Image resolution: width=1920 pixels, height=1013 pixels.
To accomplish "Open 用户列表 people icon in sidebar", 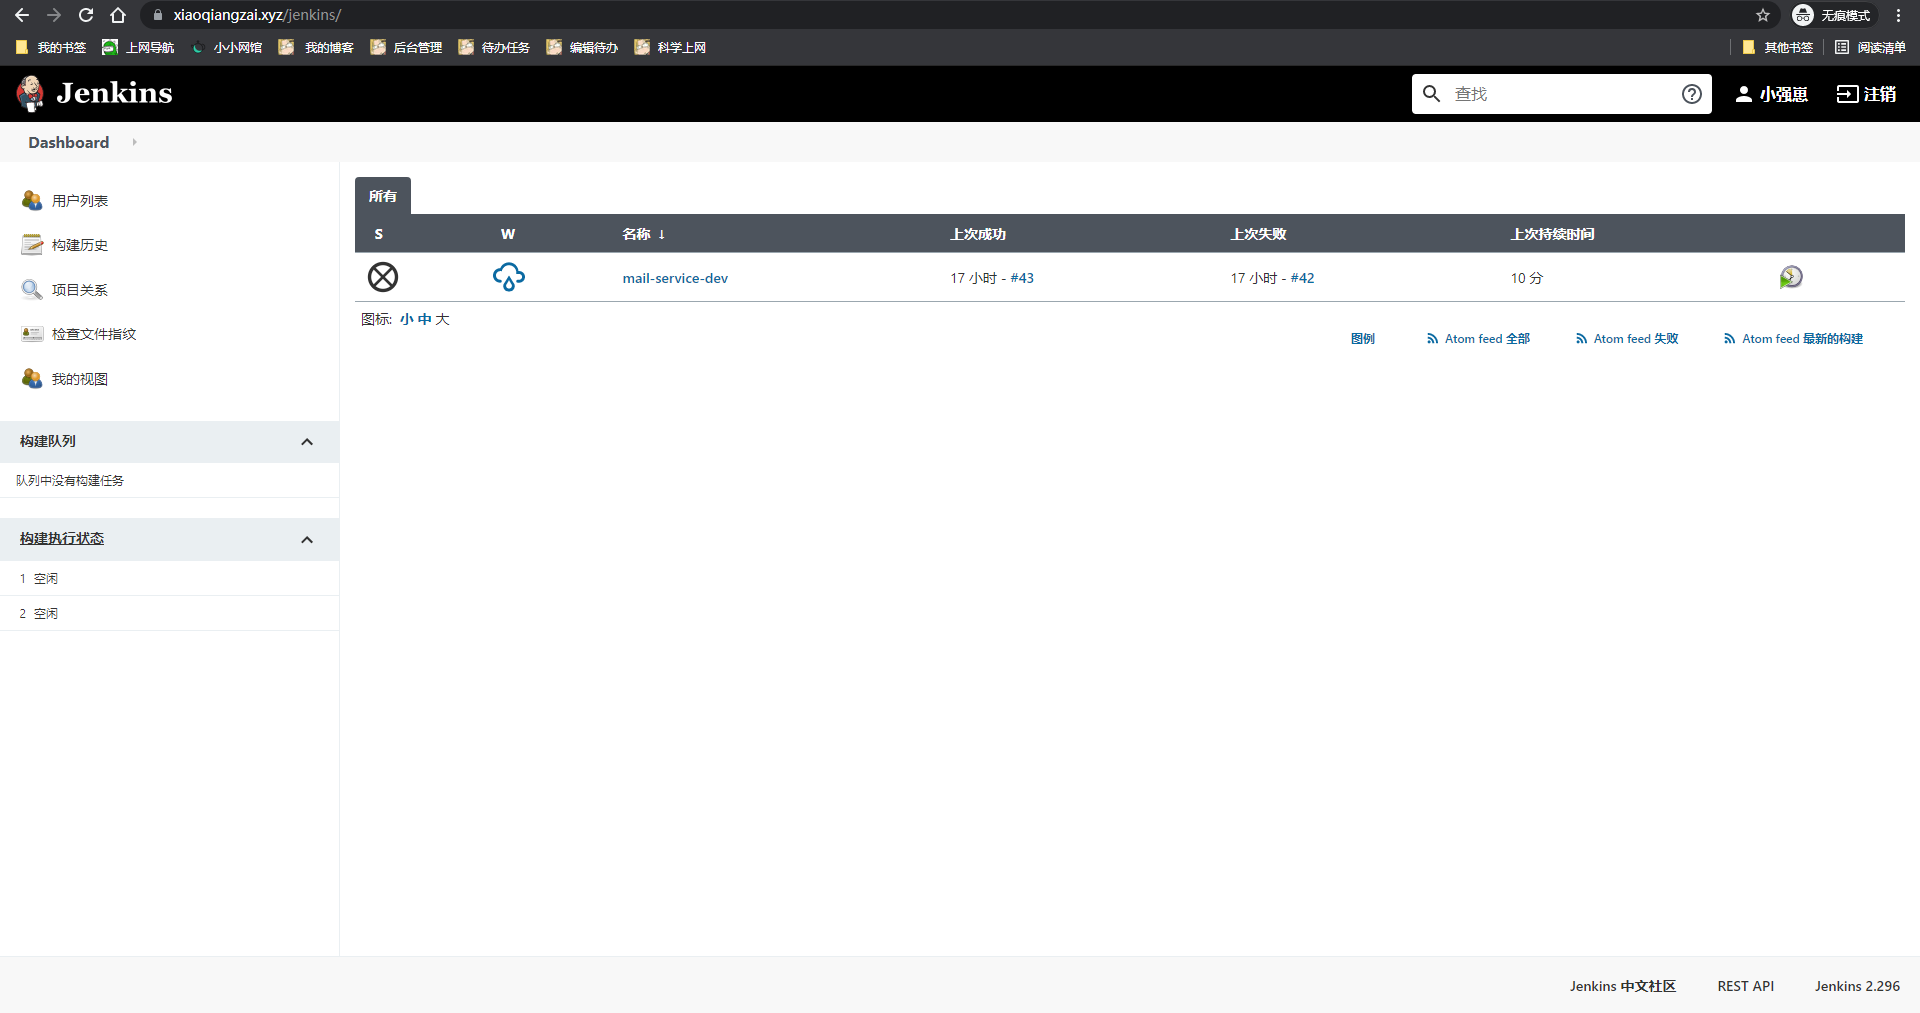I will (x=32, y=201).
